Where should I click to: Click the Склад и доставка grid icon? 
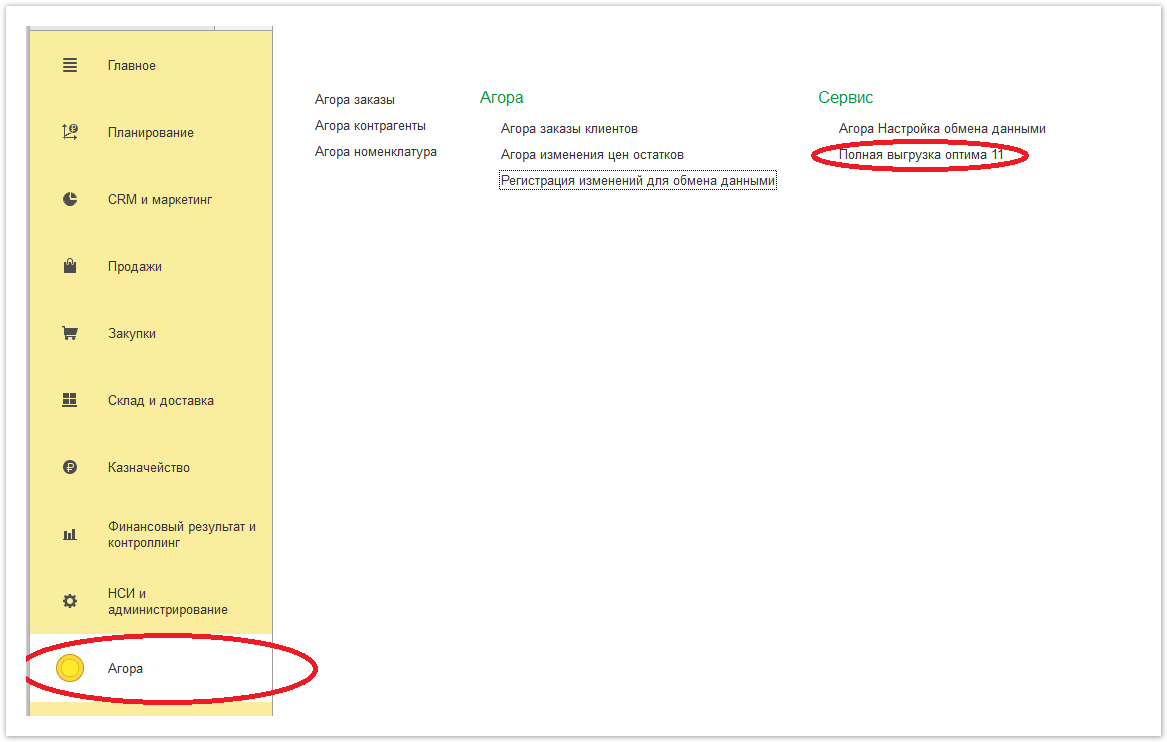coord(70,400)
